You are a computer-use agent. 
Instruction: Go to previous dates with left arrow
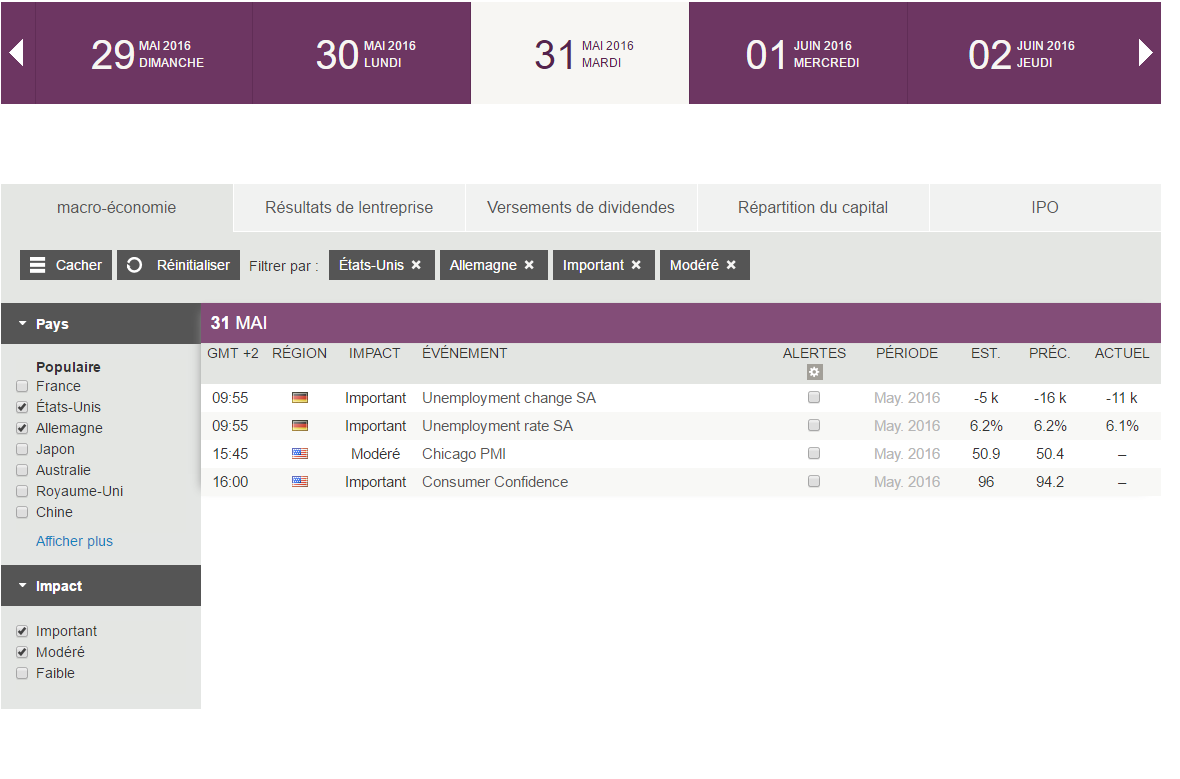click(17, 53)
